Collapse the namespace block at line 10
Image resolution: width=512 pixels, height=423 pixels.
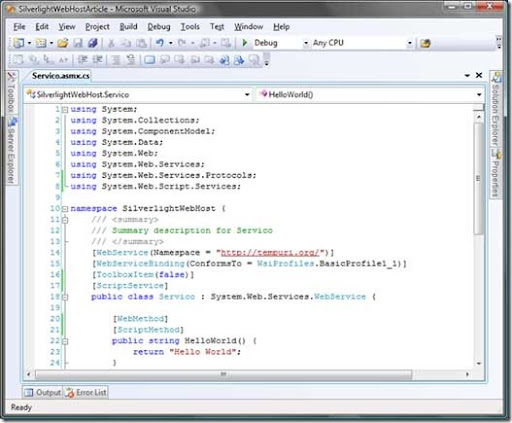point(65,209)
